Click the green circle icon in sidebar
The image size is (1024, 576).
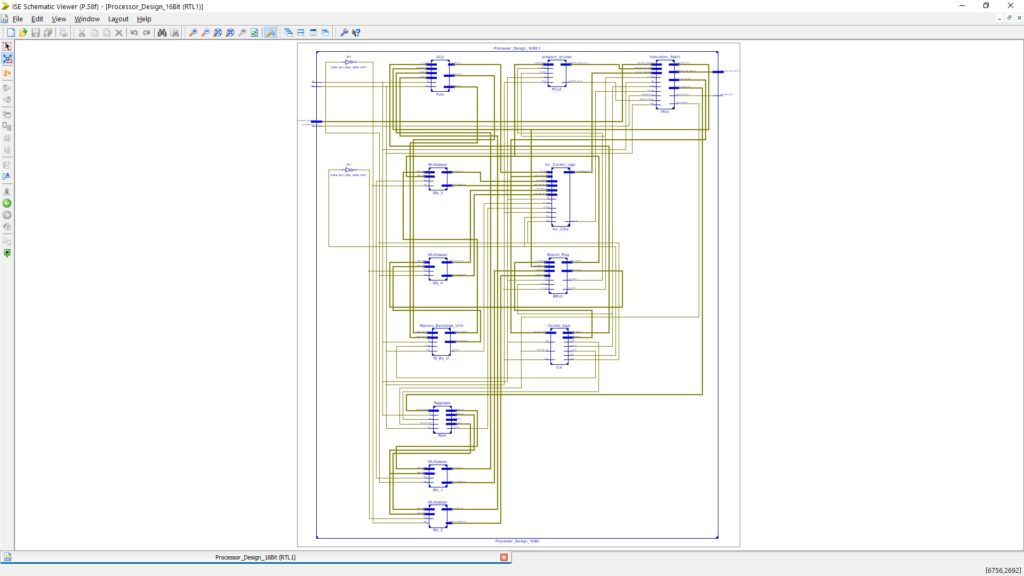[7, 203]
